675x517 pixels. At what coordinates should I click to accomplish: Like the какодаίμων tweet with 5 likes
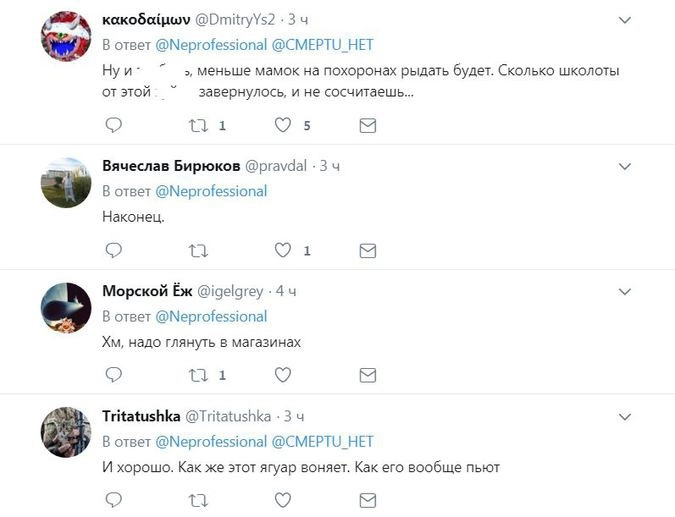pyautogui.click(x=283, y=126)
